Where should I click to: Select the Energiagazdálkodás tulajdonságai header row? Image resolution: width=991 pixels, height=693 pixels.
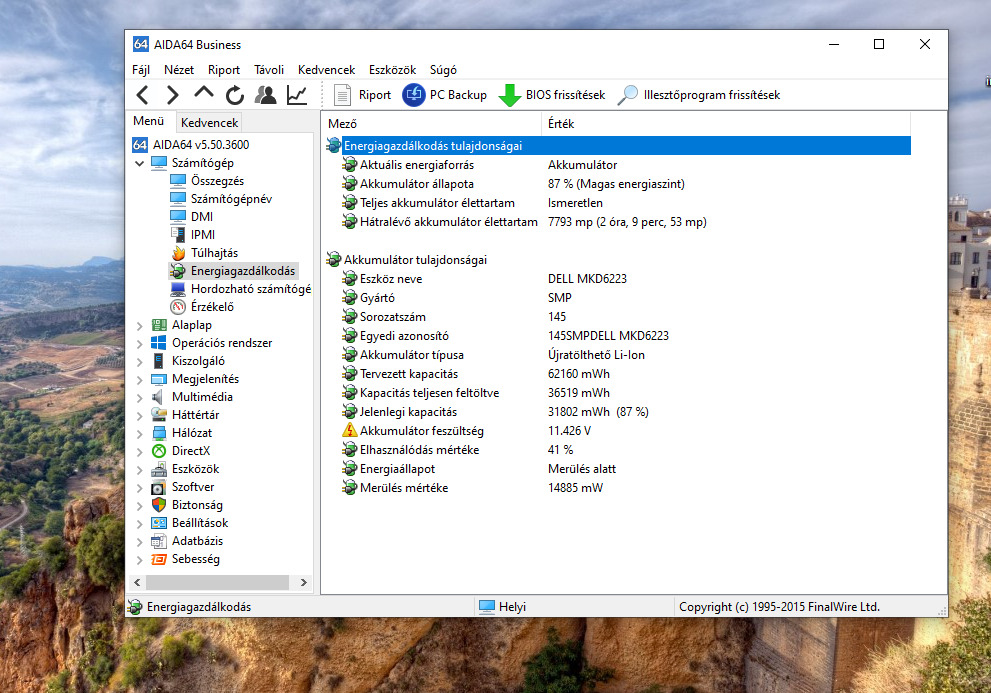pos(618,146)
